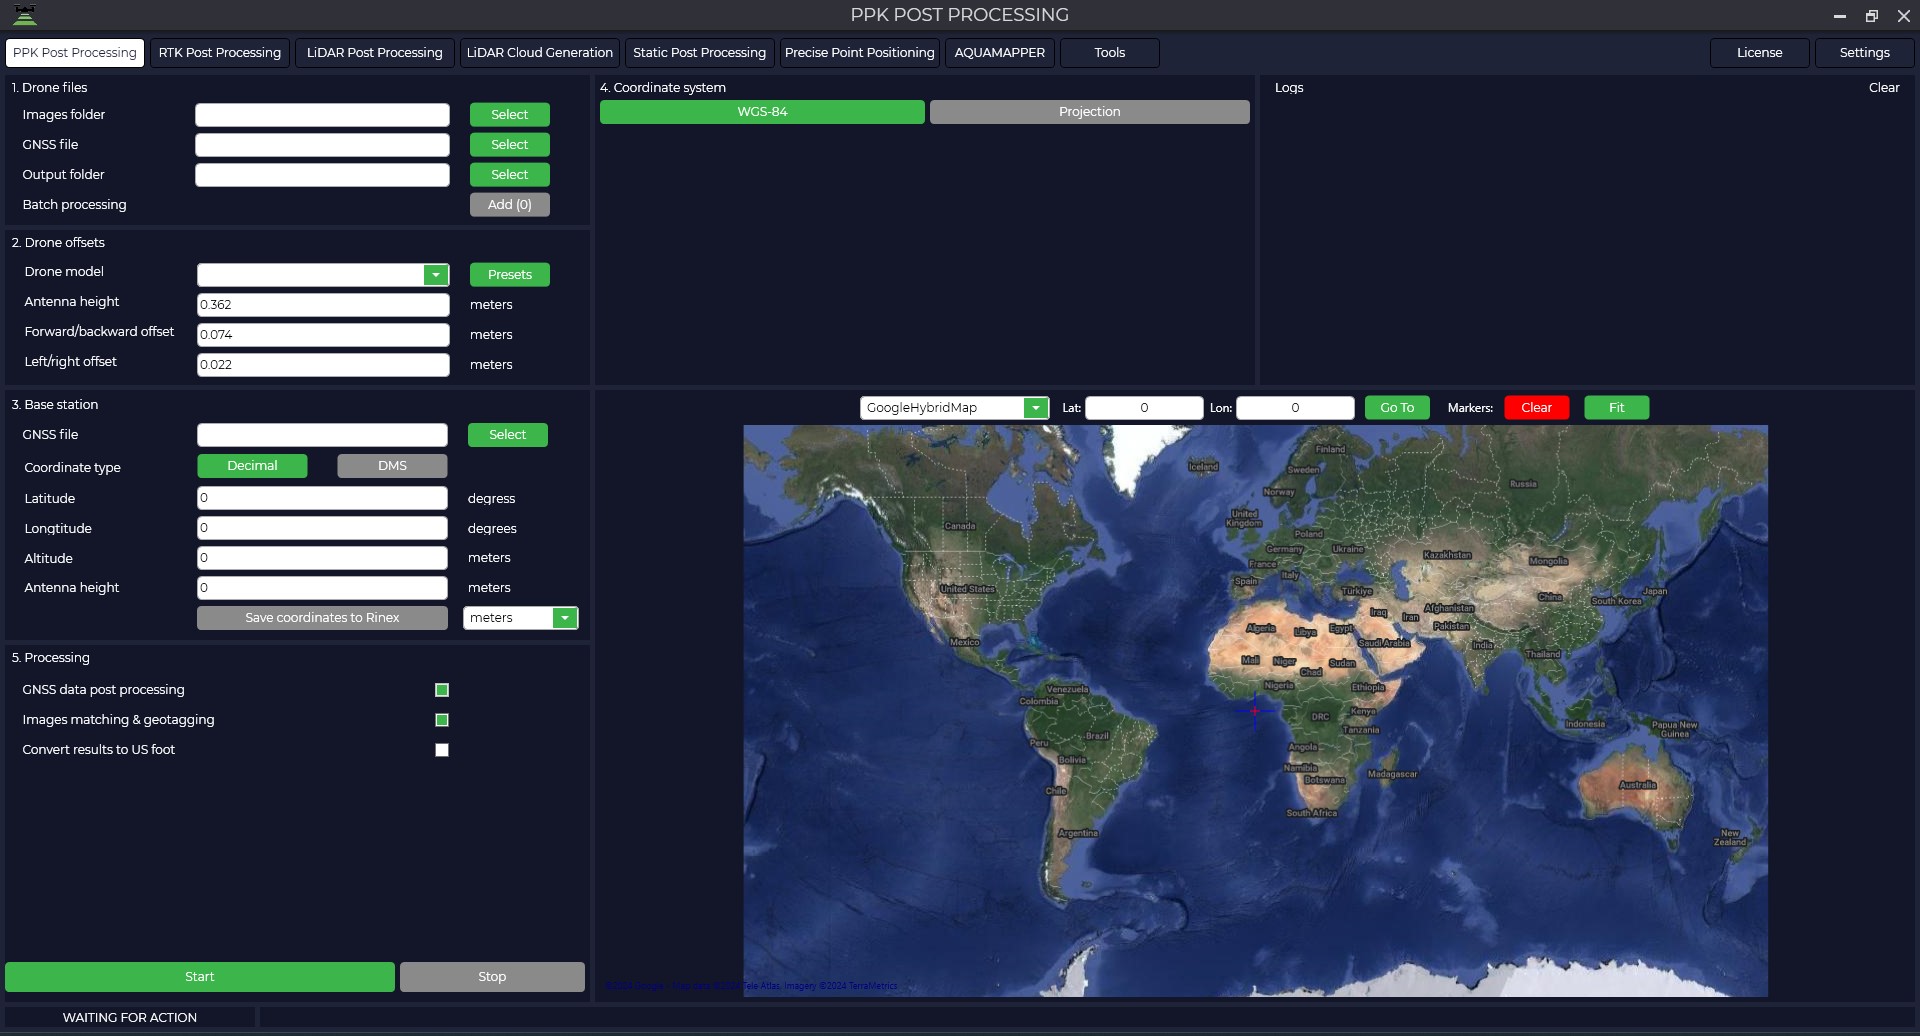
Task: Click the Forward/backward offset field
Action: click(x=323, y=335)
